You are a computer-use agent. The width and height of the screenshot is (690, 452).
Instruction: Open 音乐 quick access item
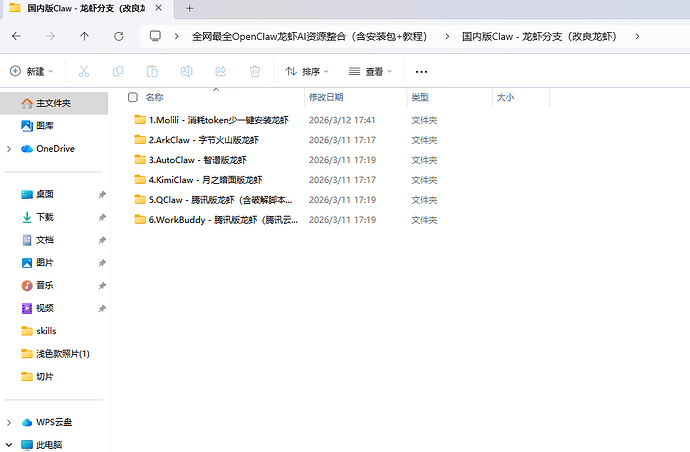tap(45, 285)
